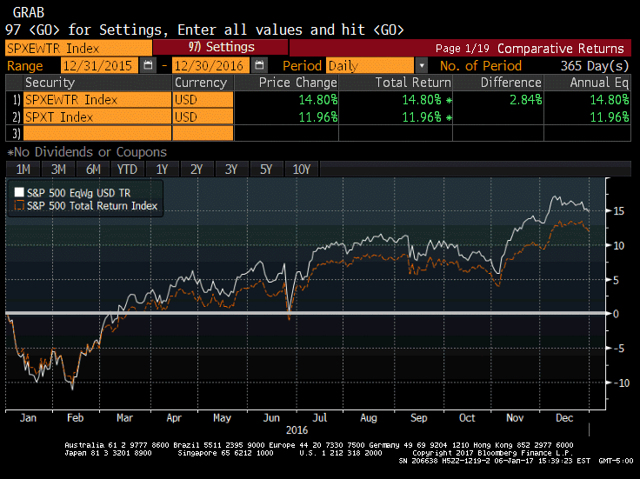Select the 3M range tab
Screen dimensions: 640x479
click(x=58, y=169)
